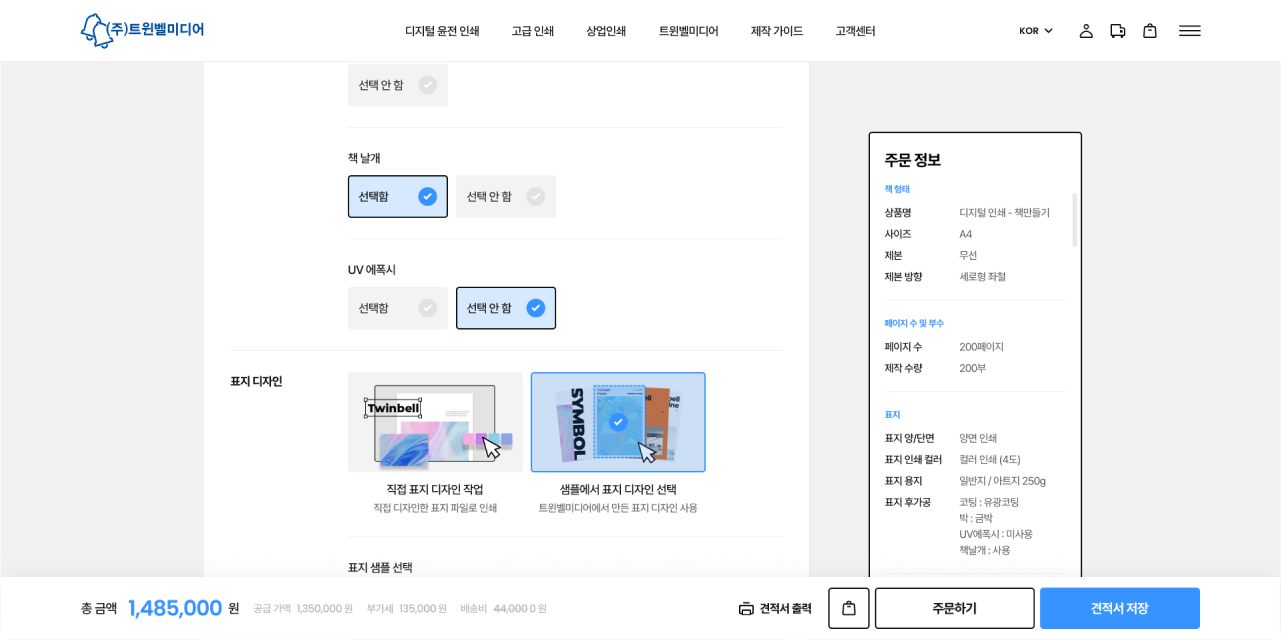This screenshot has height=640, width=1281.
Task: Select 샘플에서 표지 디자인 선택 thumbnail
Action: point(618,422)
